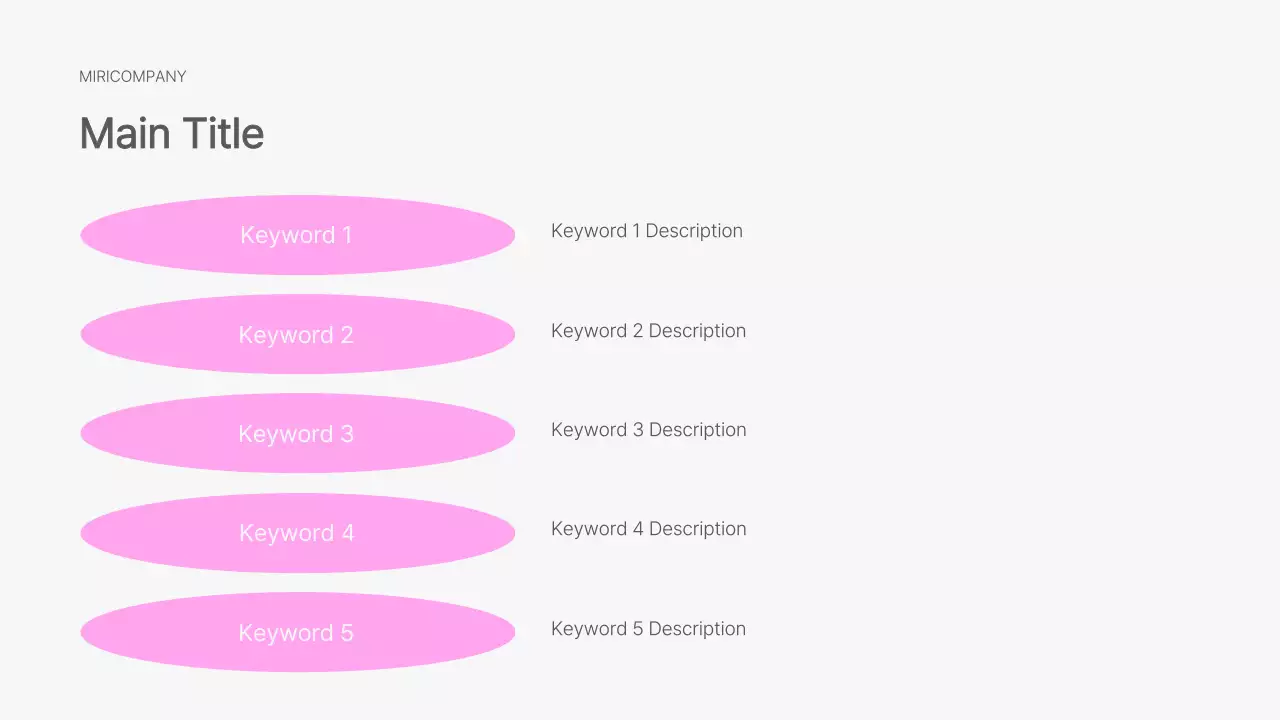Place cursor in white Keyword 3 label
1280x720 pixels.
coord(296,434)
